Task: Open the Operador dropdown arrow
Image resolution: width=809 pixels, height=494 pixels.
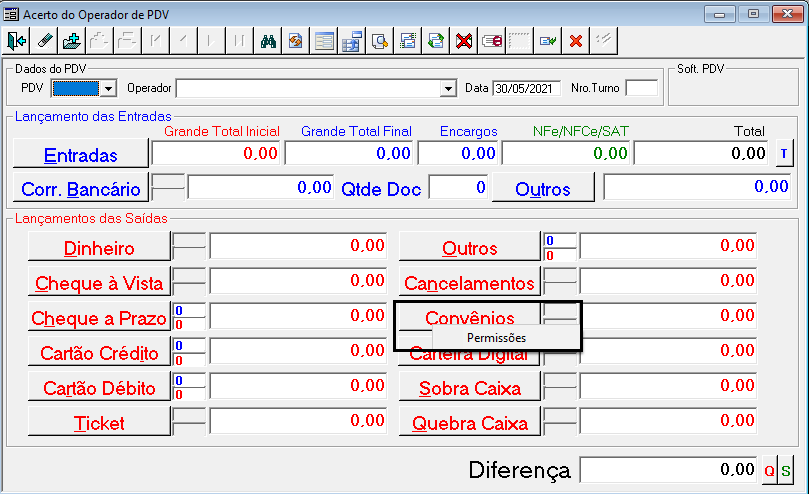Action: coord(448,89)
